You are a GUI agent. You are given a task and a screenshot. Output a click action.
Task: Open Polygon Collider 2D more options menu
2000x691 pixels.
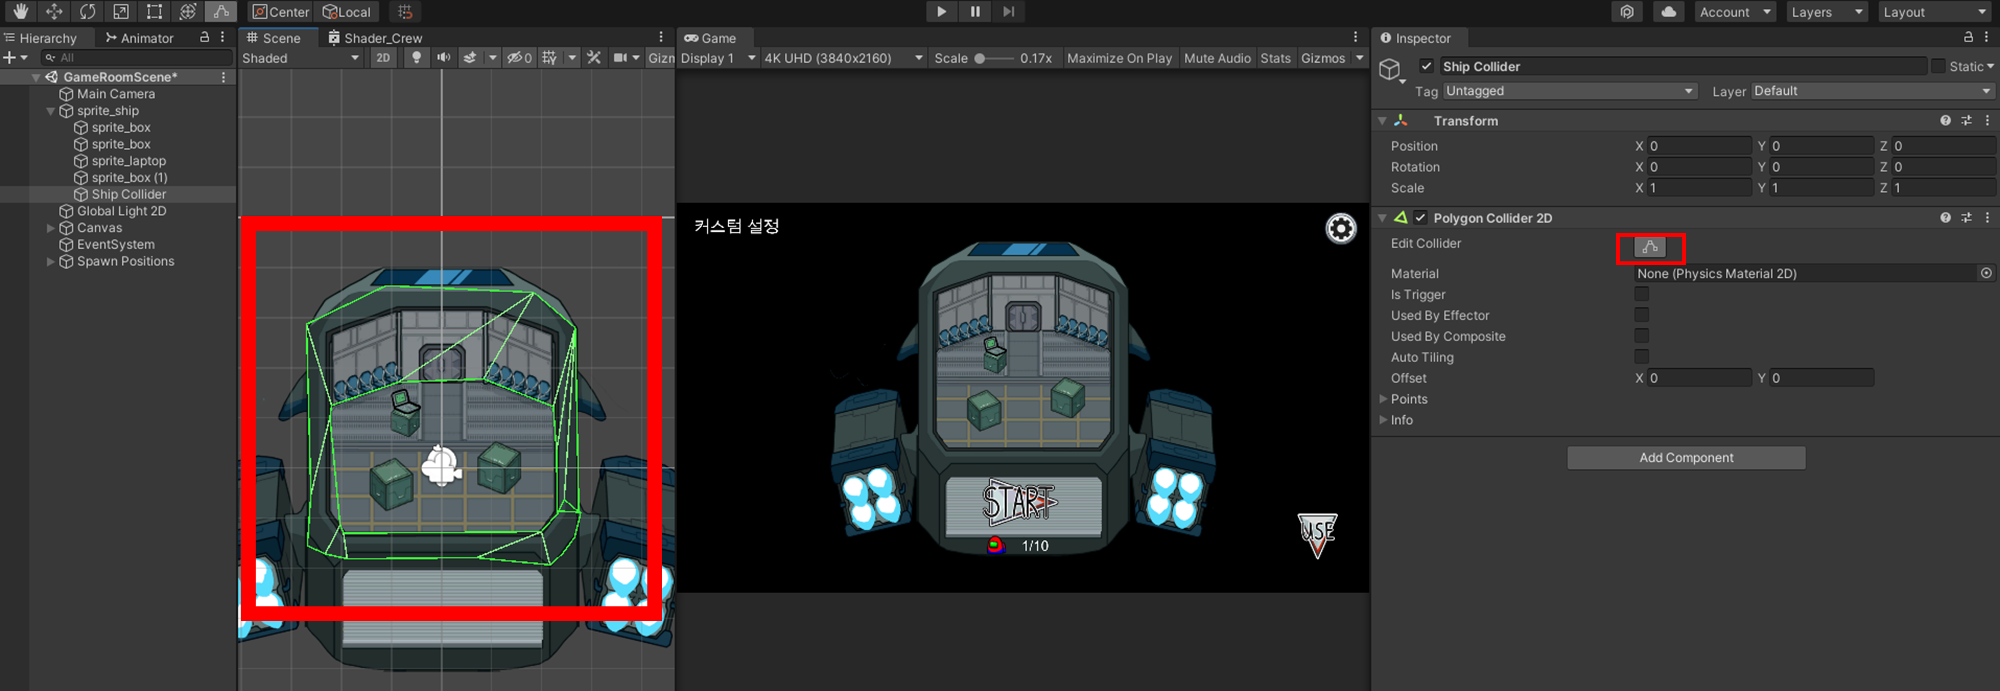point(1987,217)
